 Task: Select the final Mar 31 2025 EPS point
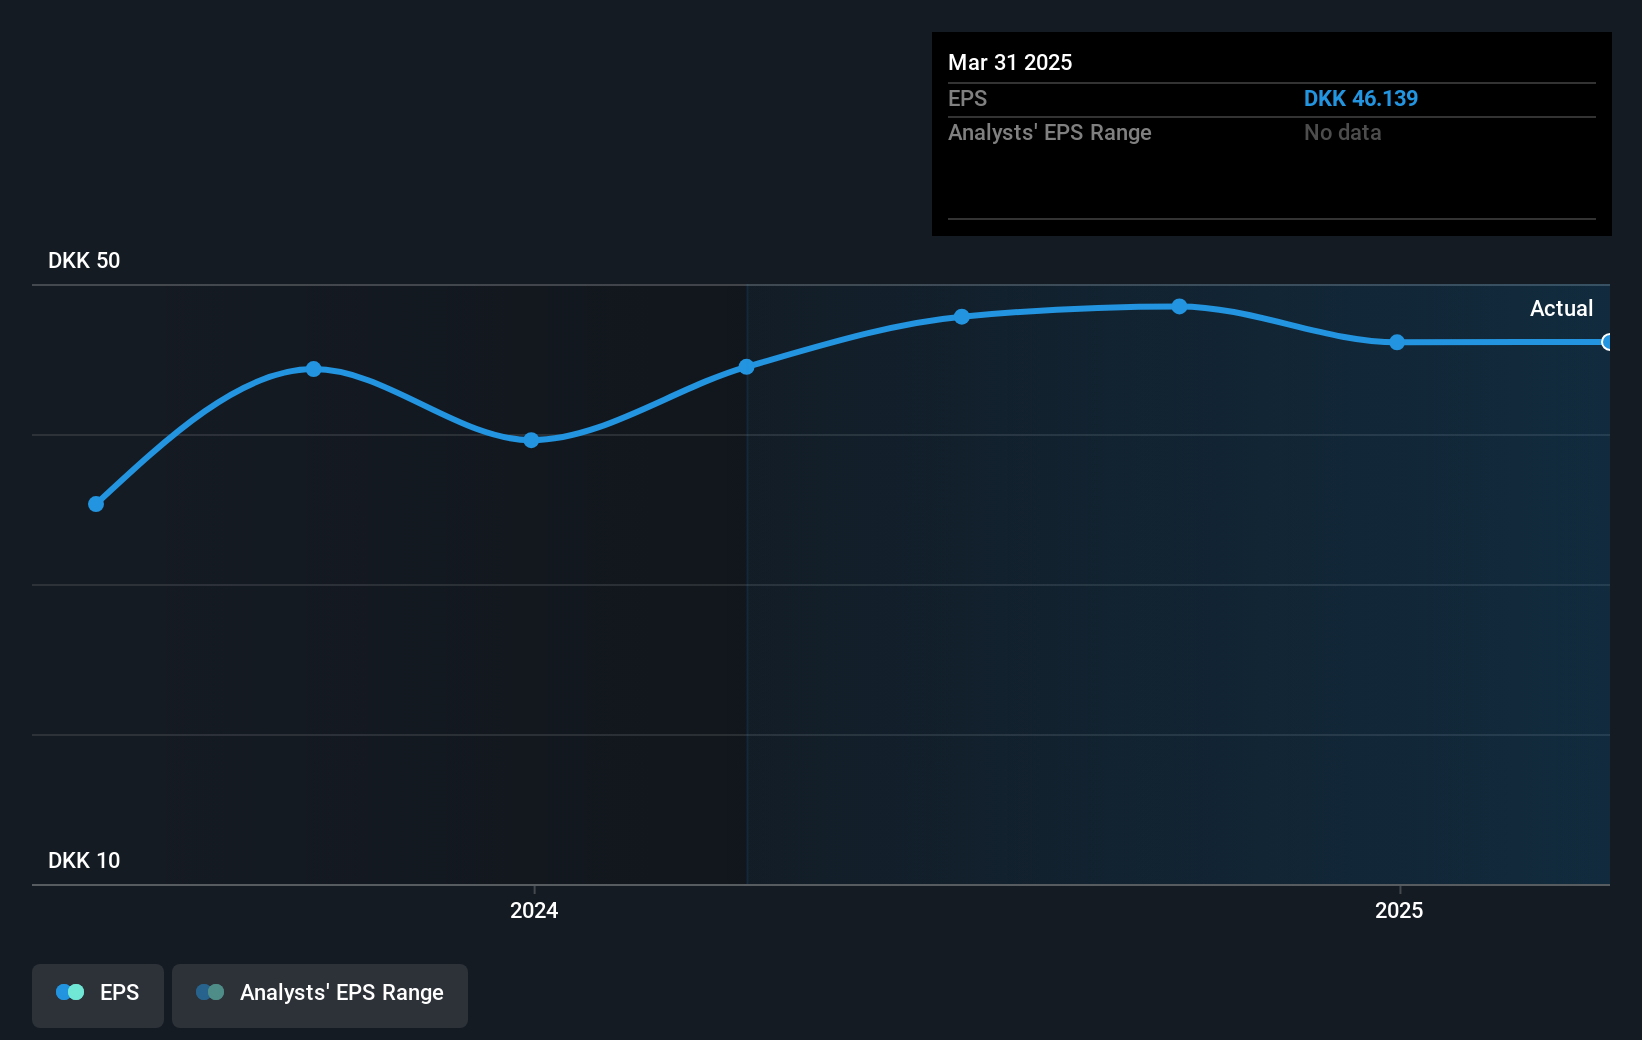click(1607, 342)
